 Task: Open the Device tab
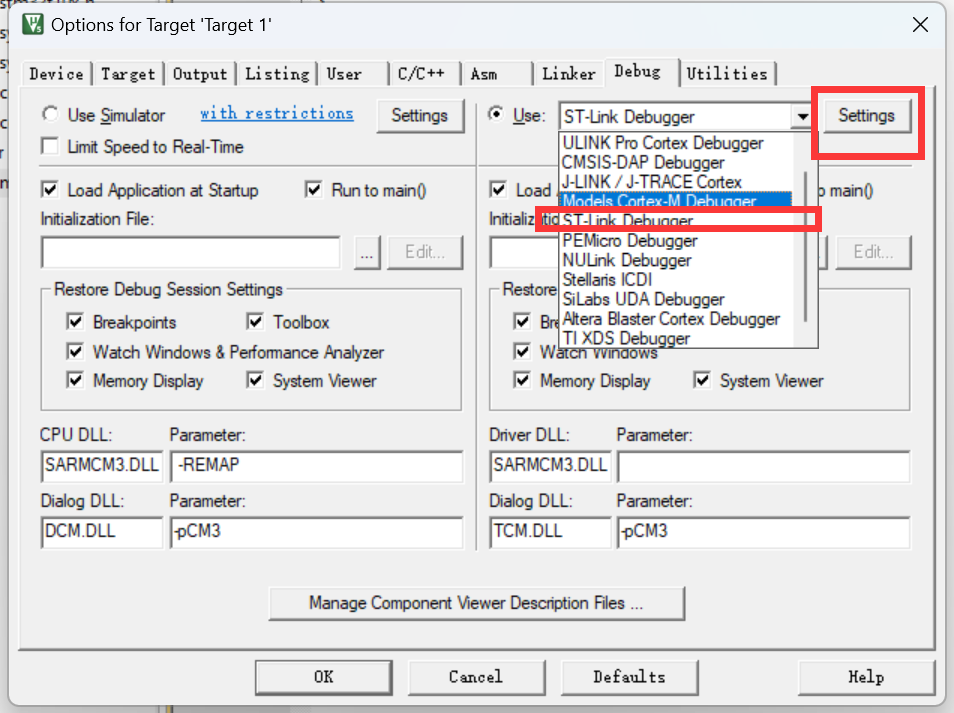coord(57,74)
